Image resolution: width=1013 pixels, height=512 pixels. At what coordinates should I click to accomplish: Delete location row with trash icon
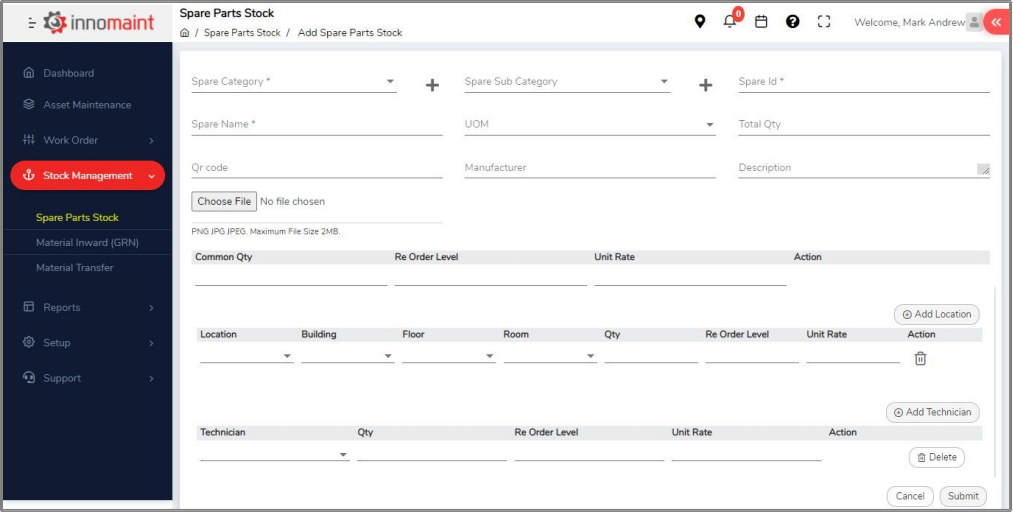tap(920, 358)
